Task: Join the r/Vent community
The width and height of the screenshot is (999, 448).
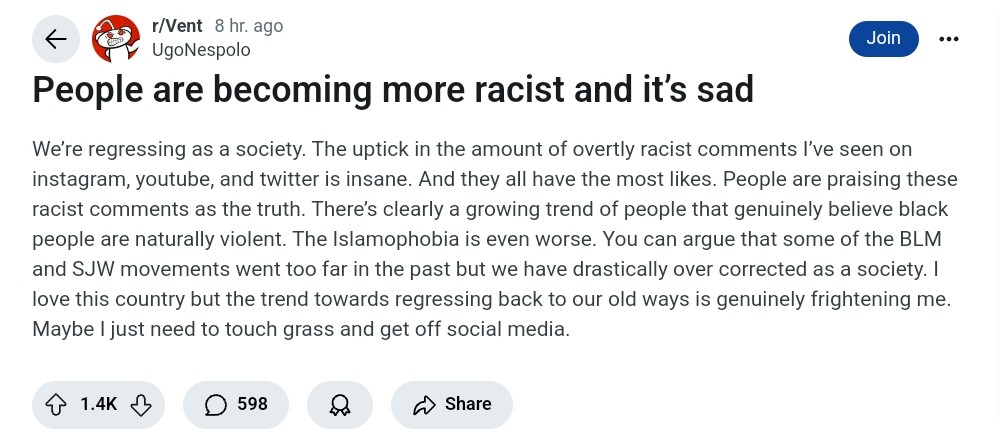Action: (x=883, y=38)
